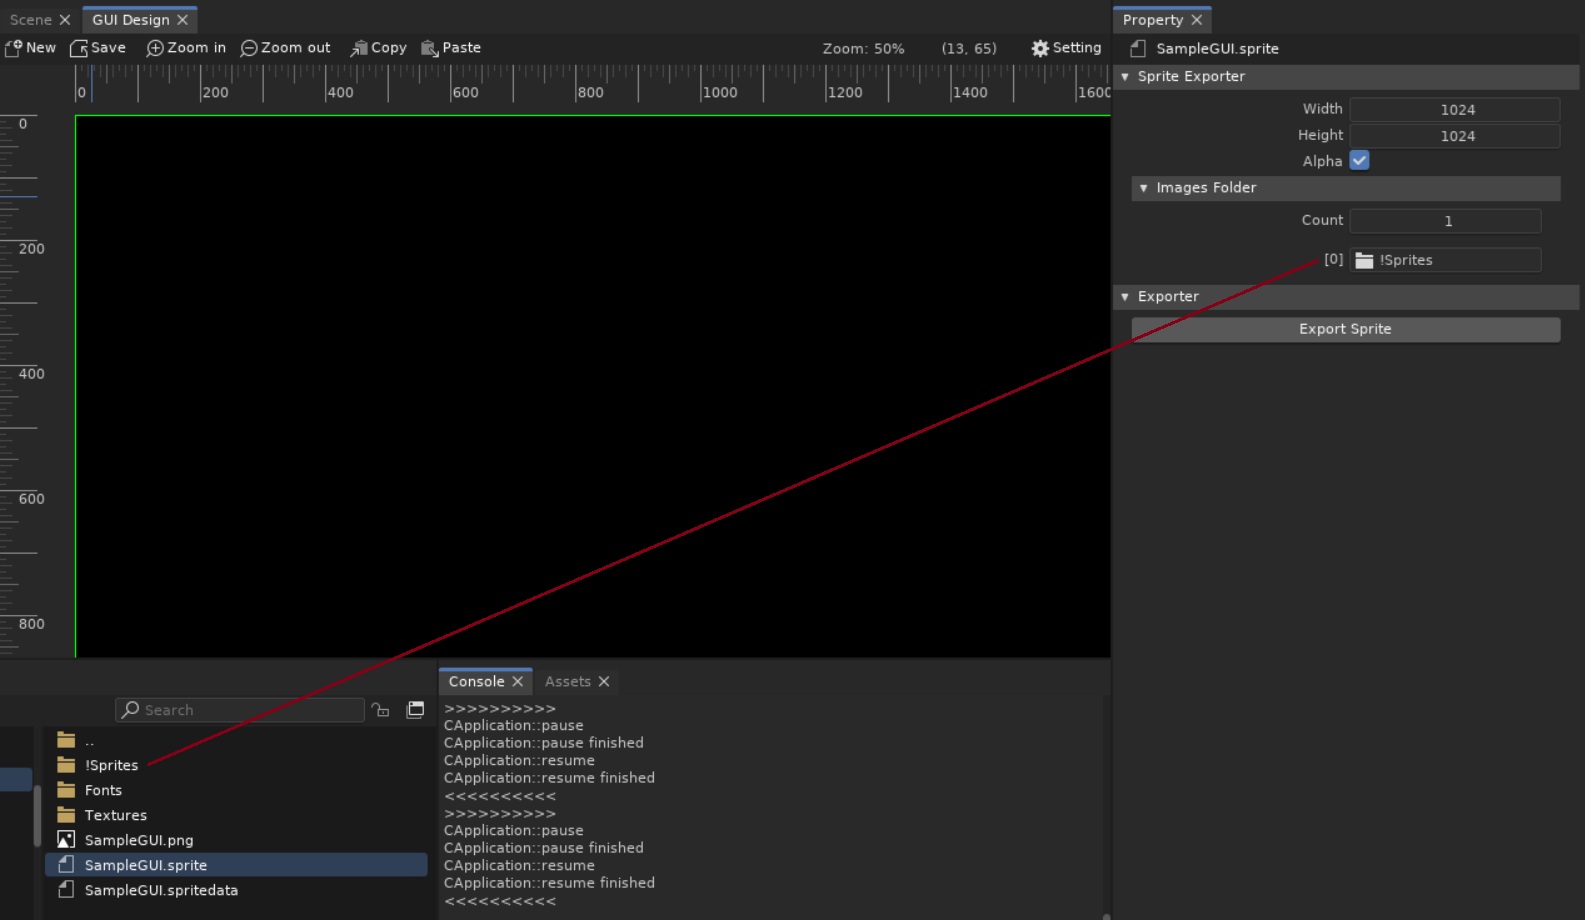The height and width of the screenshot is (920, 1585).
Task: Save the GUI design
Action: [98, 48]
